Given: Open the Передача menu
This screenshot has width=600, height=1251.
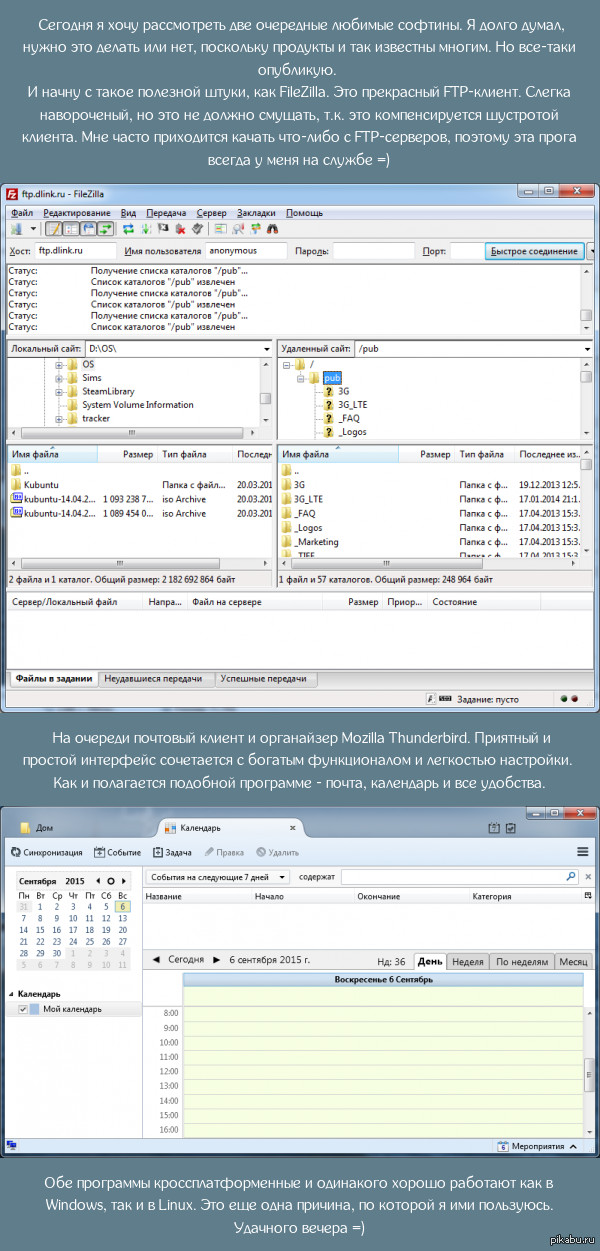Looking at the screenshot, I should coord(166,213).
